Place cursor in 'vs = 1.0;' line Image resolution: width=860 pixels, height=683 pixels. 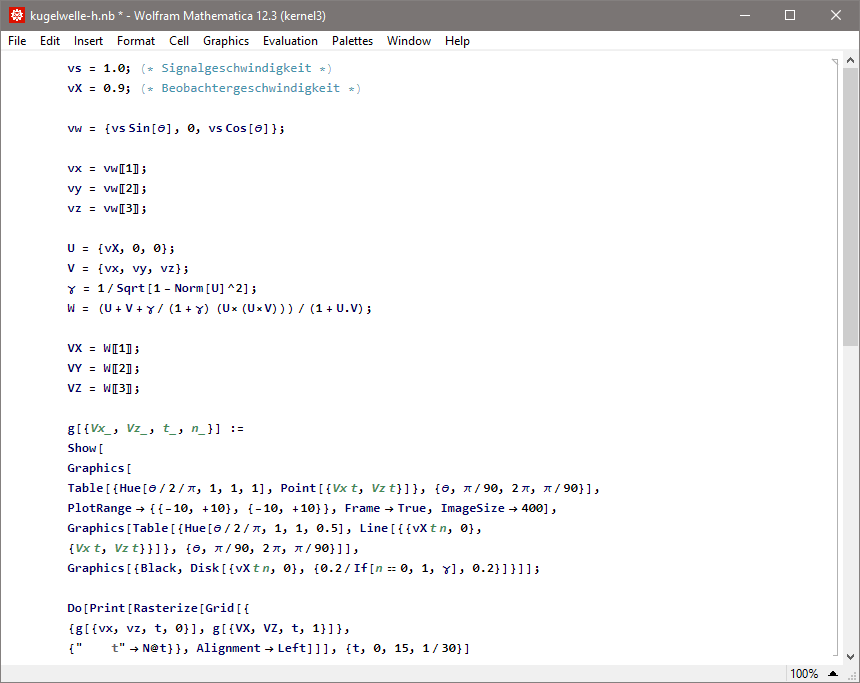pos(99,68)
